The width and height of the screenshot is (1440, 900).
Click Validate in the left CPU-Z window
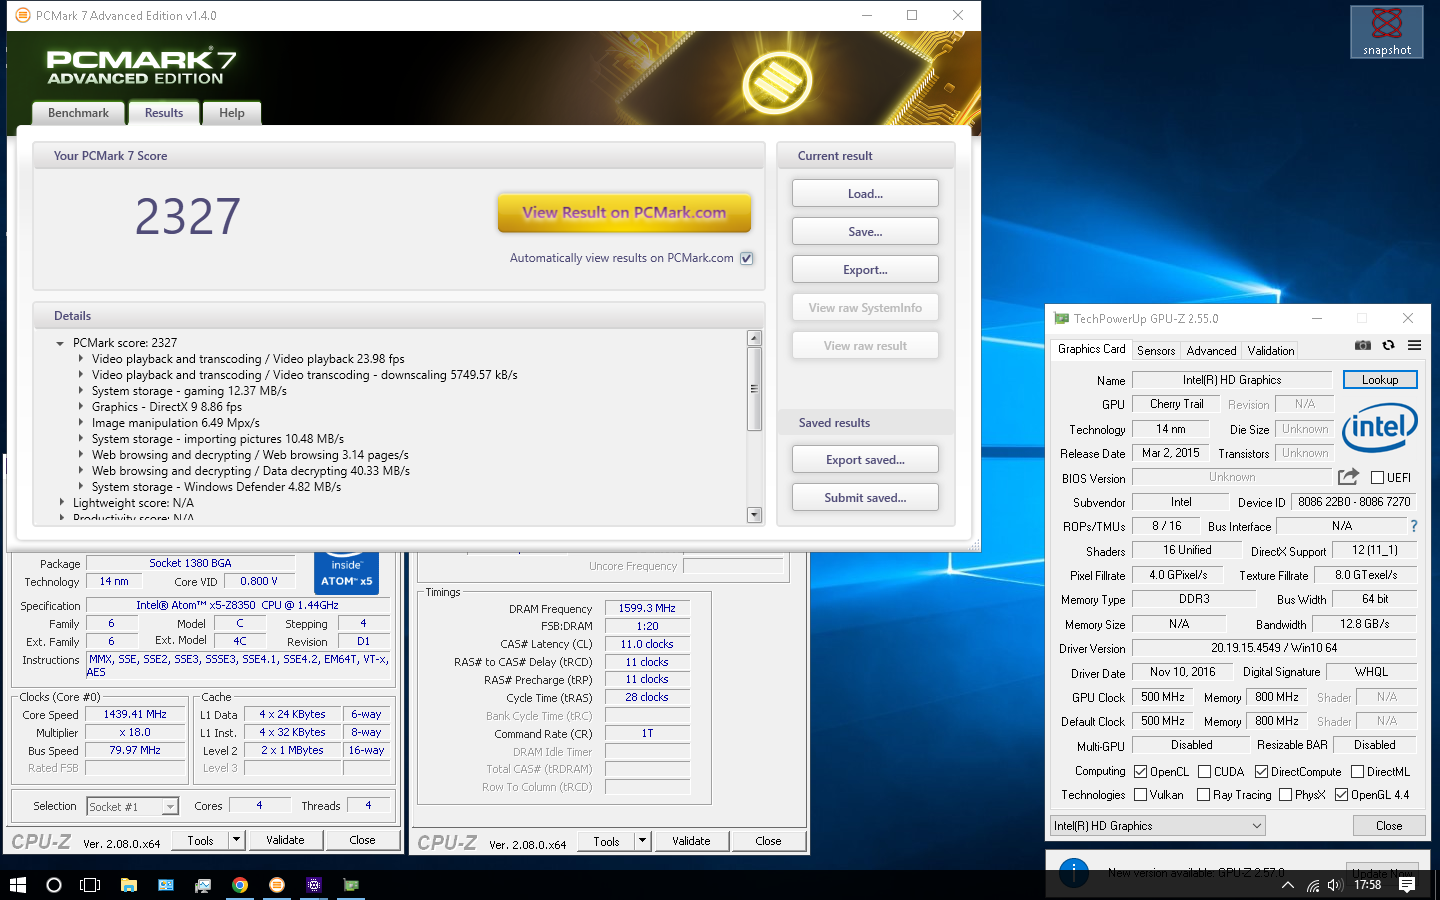285,840
